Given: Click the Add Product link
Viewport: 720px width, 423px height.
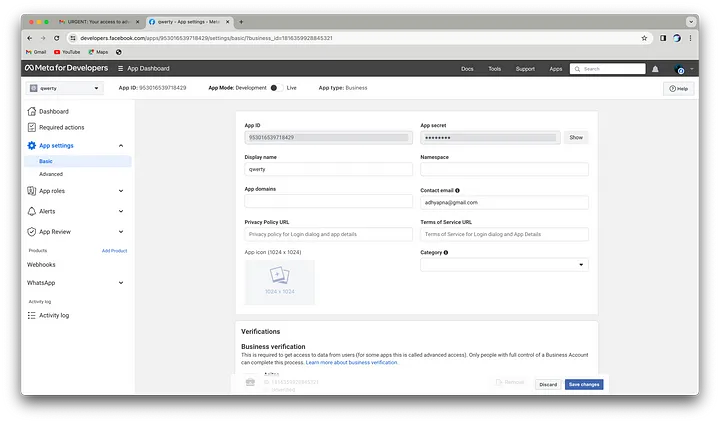Looking at the screenshot, I should [x=114, y=251].
